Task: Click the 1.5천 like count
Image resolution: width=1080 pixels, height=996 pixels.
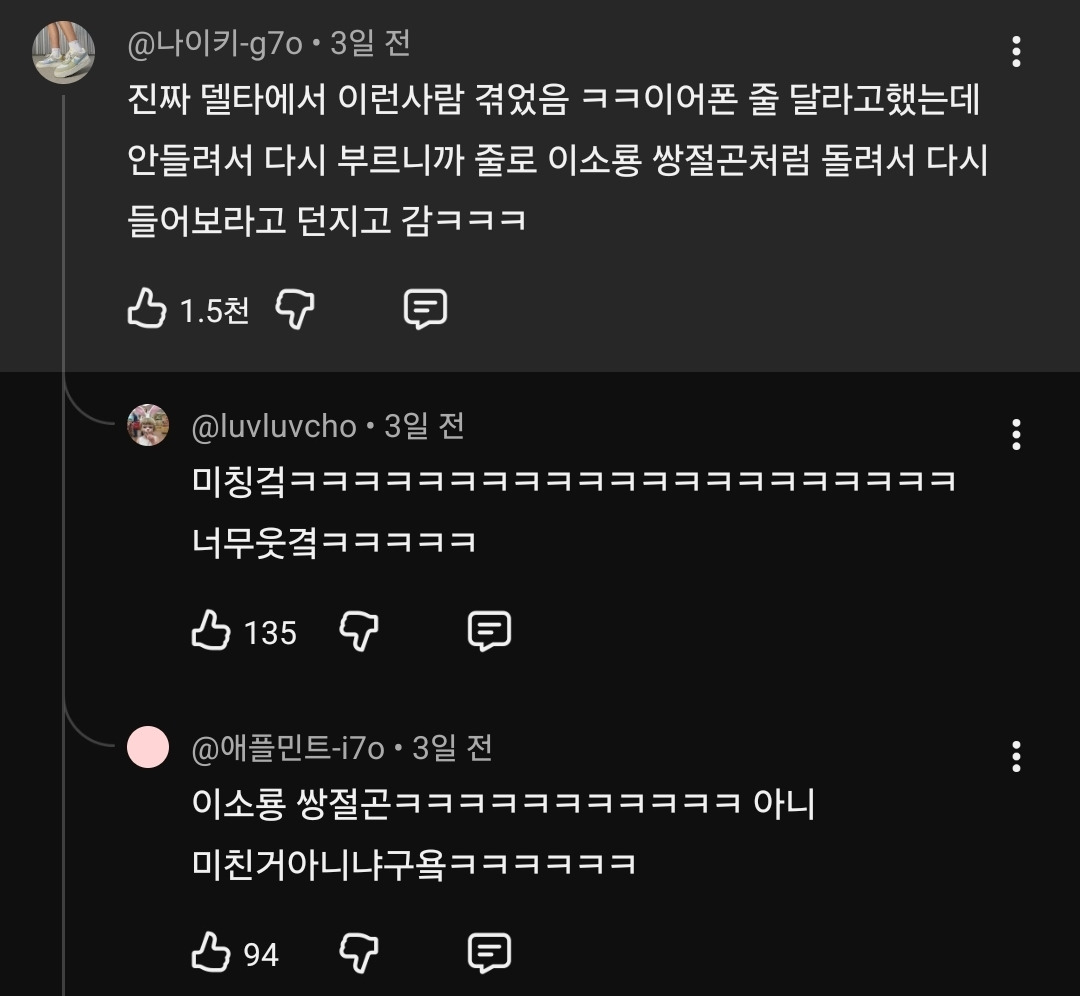Action: coord(214,312)
